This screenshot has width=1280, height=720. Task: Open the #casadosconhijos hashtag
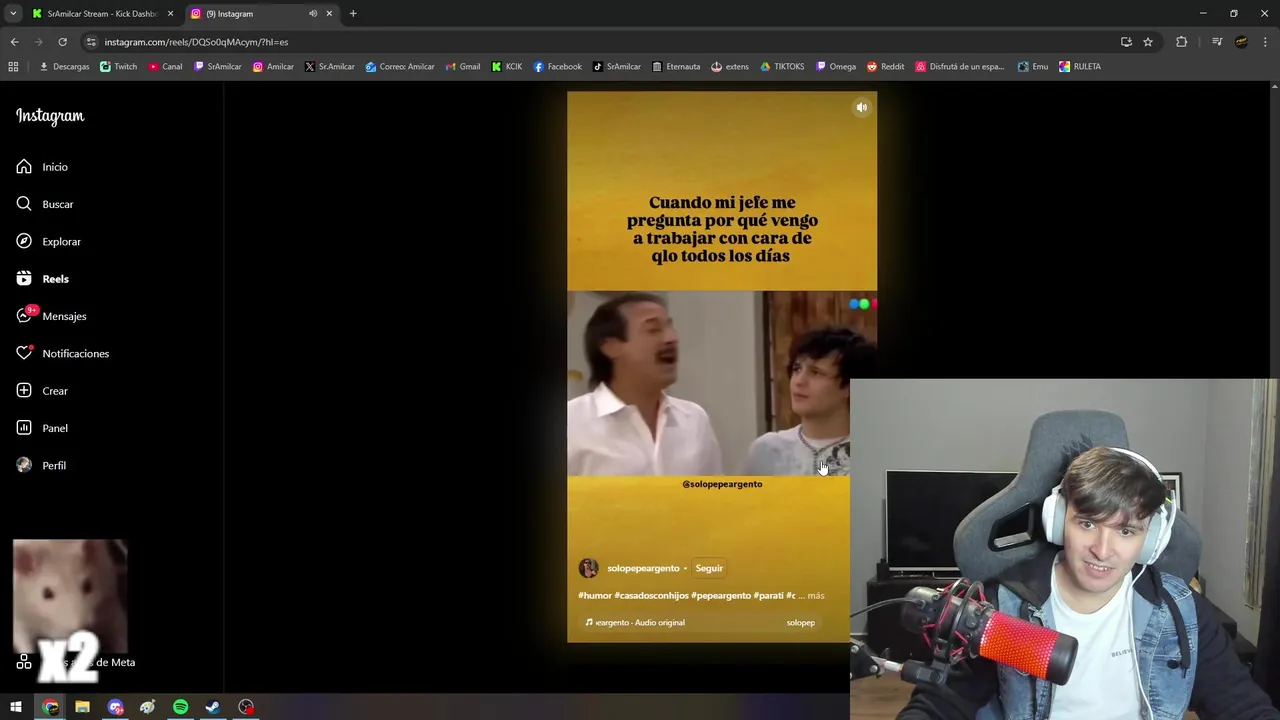tap(651, 596)
